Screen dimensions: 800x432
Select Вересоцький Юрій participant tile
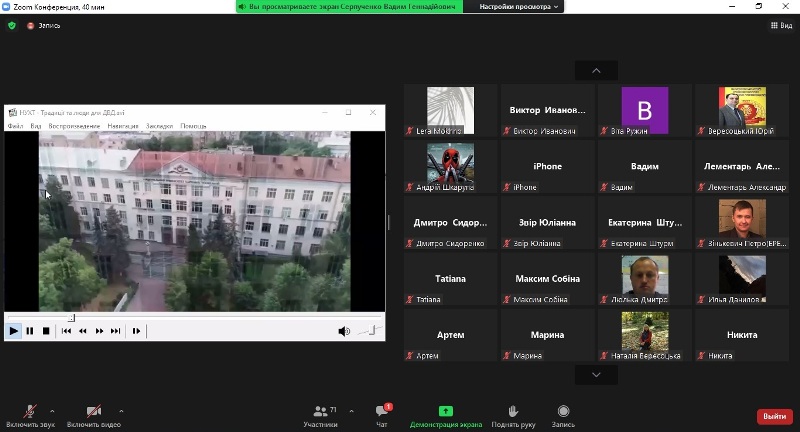742,111
